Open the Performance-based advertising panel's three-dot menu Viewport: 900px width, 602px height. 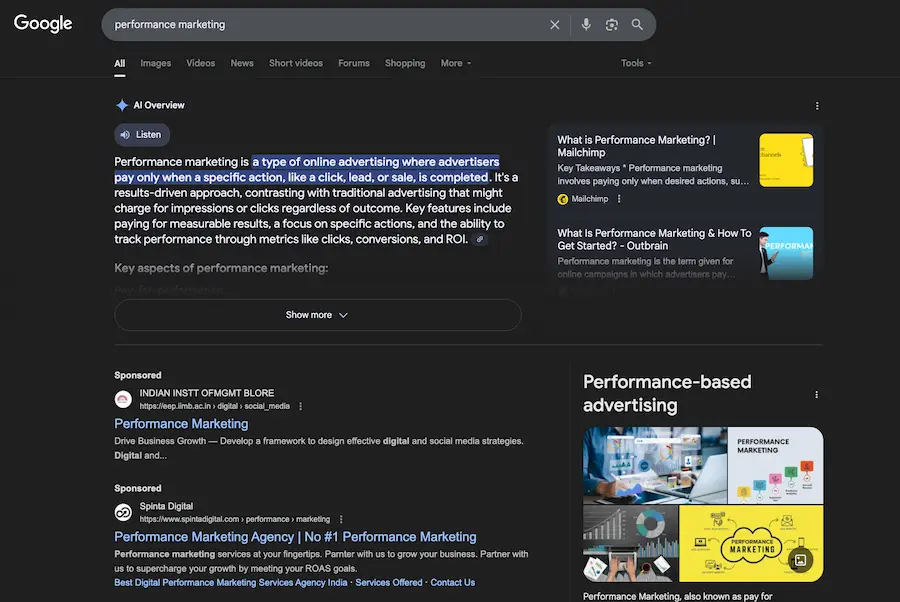point(816,395)
